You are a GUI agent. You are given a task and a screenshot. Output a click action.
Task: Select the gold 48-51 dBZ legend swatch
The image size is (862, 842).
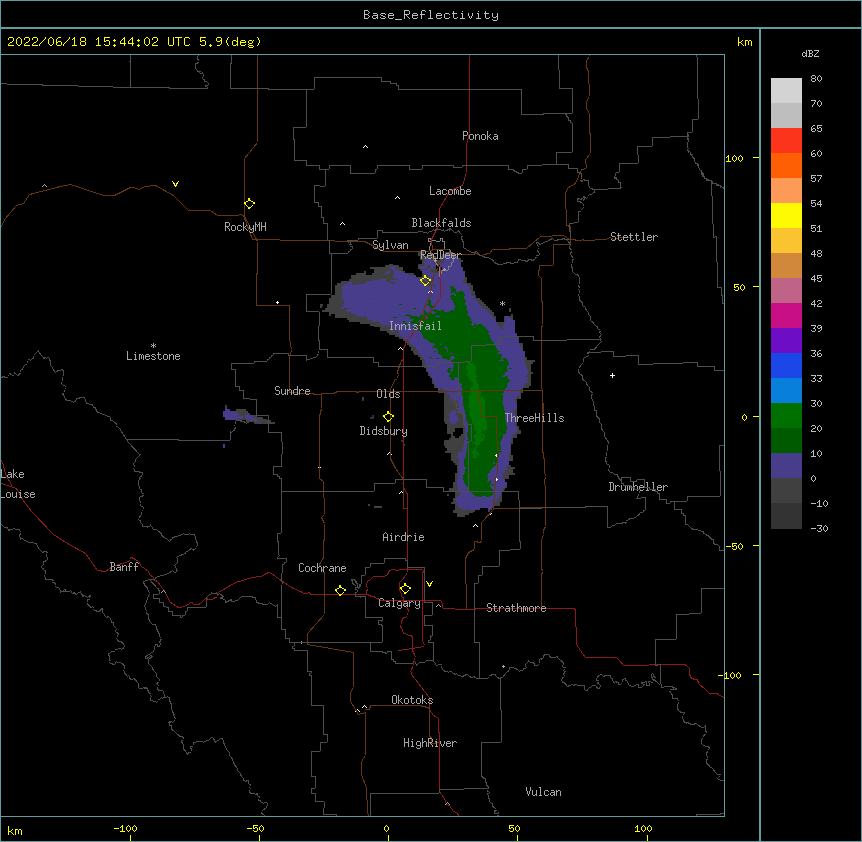tap(786, 240)
